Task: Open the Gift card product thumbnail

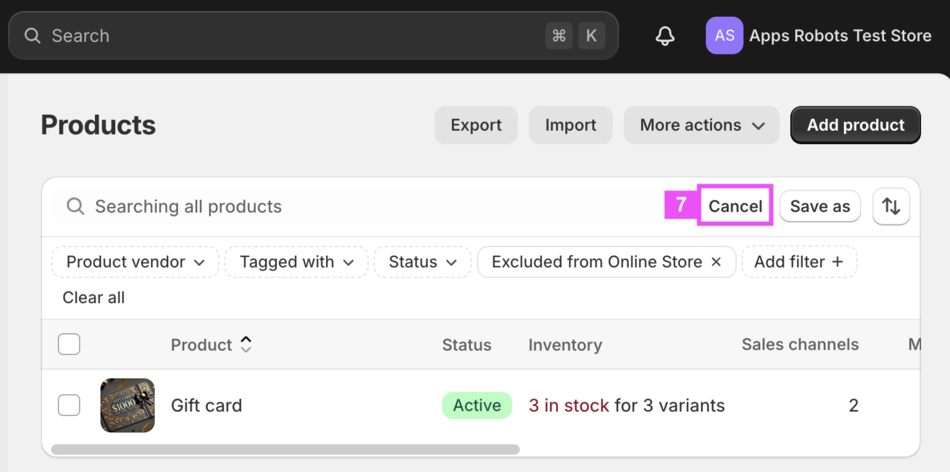Action: click(x=128, y=405)
